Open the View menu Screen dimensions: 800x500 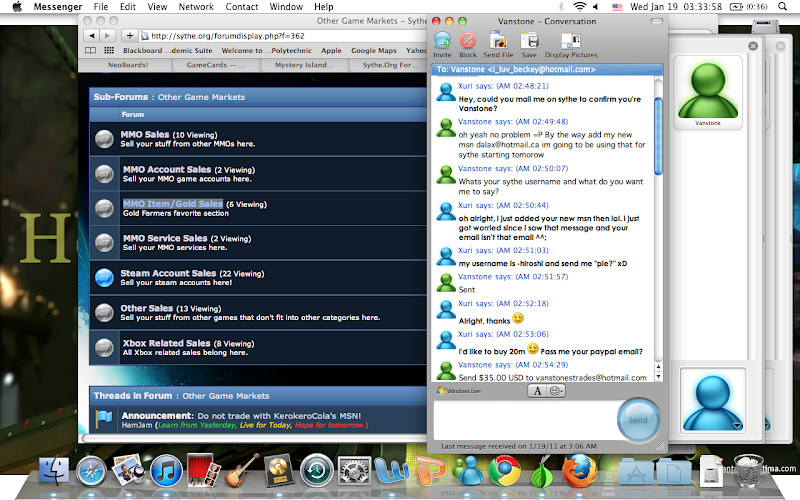pos(157,7)
